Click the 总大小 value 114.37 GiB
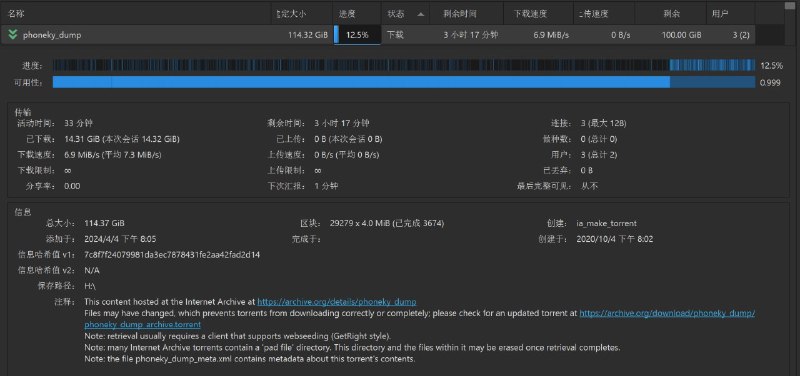Viewport: 800px width, 376px height. click(105, 223)
